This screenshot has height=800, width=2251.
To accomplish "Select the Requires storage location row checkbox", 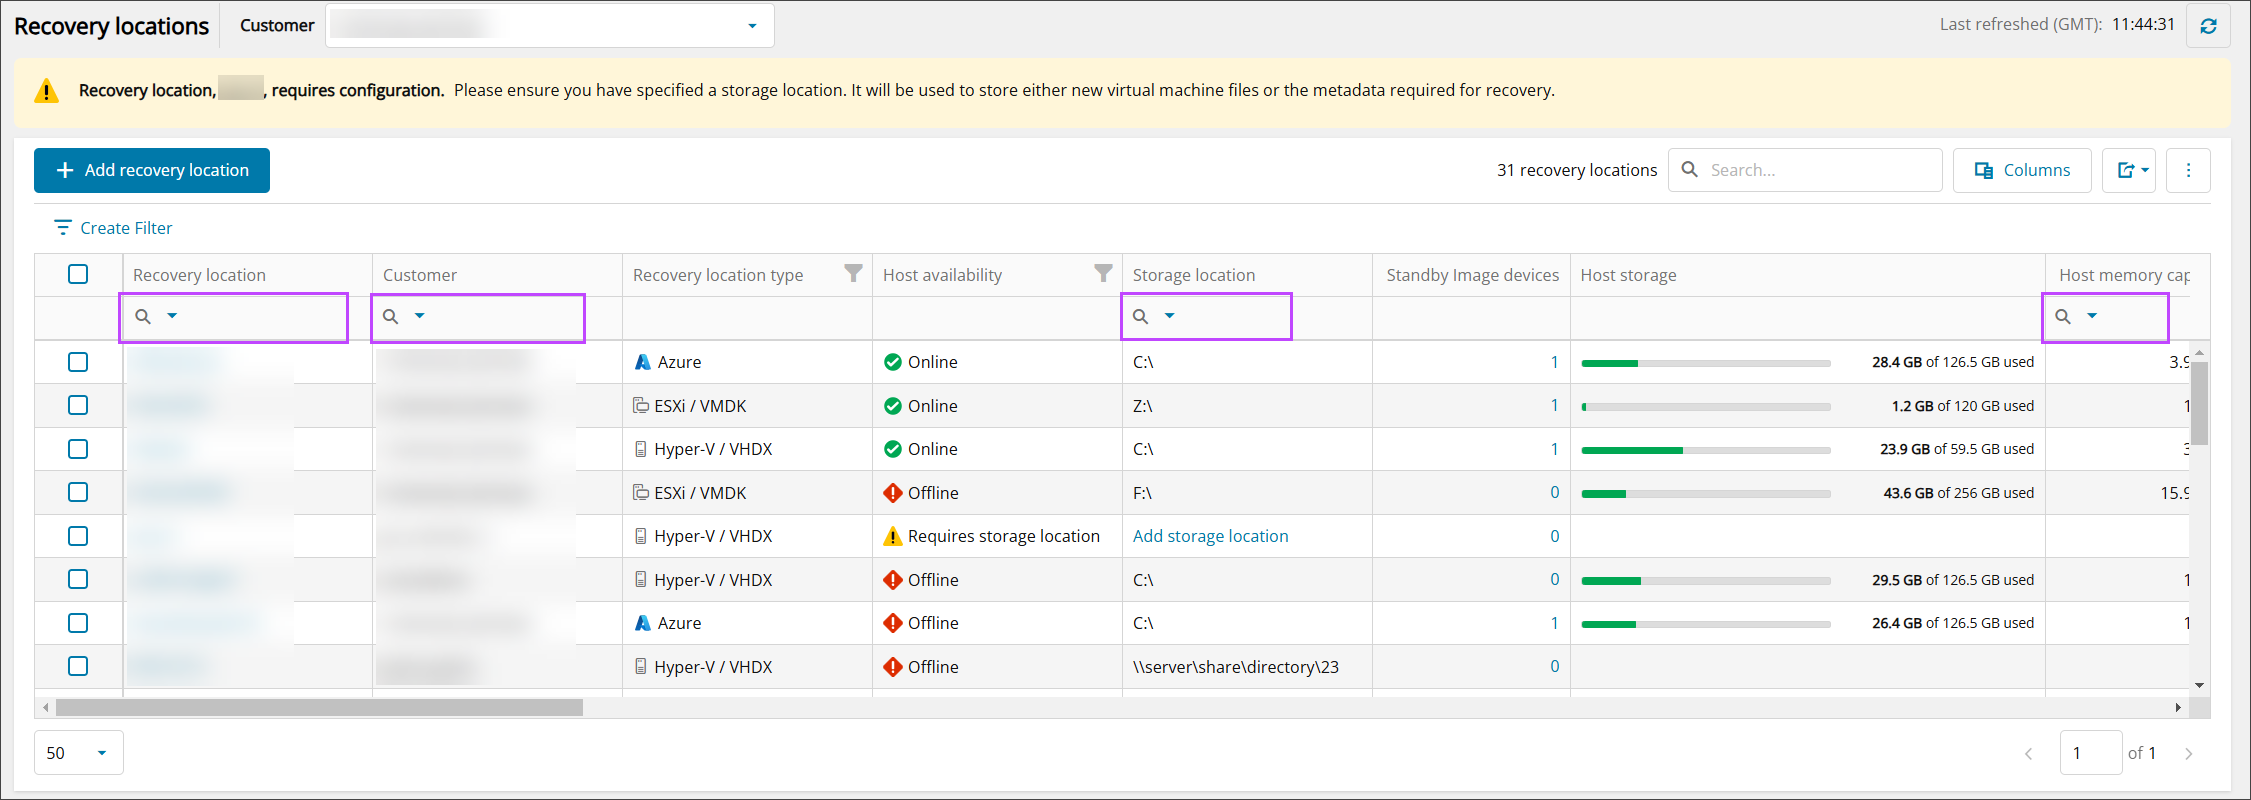I will pos(78,536).
